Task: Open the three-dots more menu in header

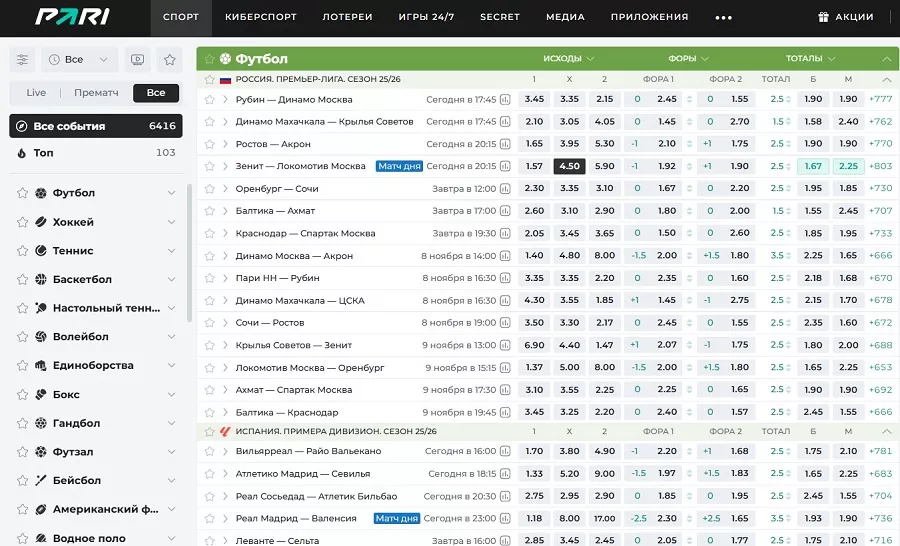Action: (724, 18)
